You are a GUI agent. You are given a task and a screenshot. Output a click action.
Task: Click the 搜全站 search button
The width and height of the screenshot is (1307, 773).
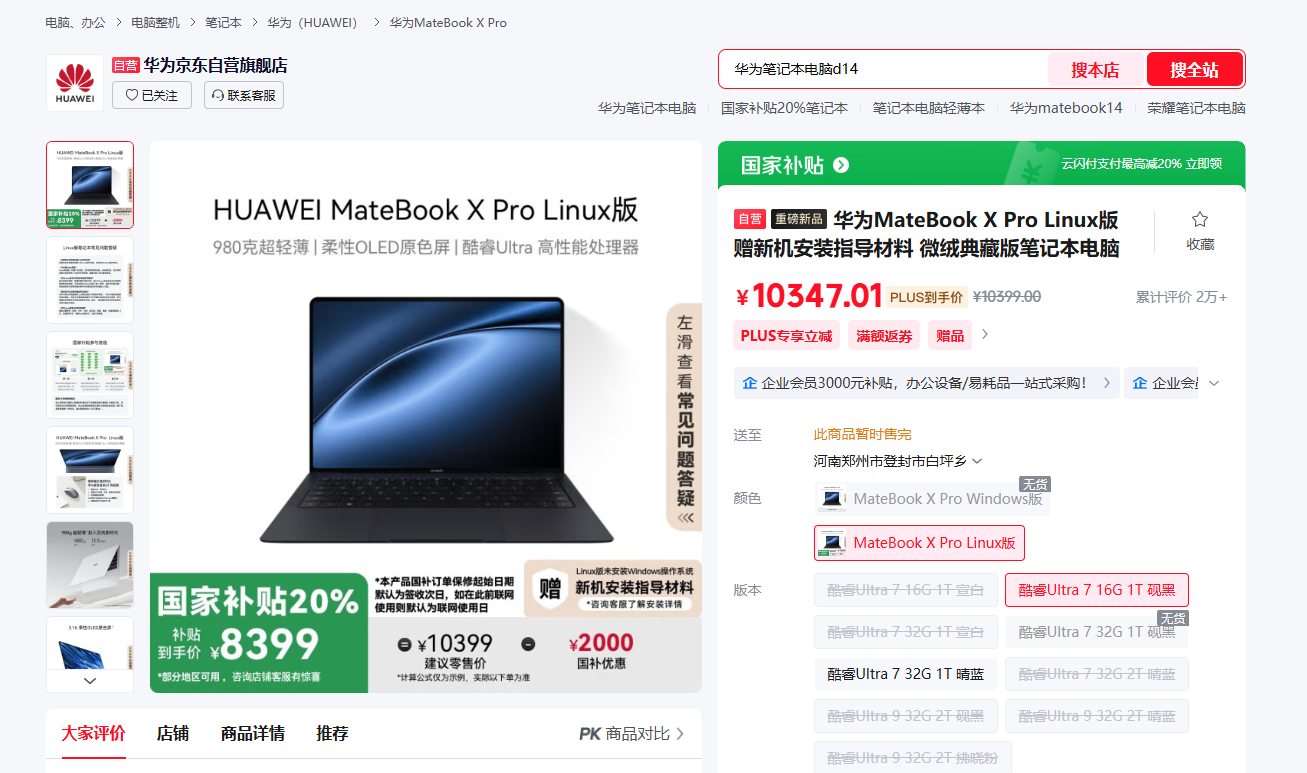click(x=1194, y=70)
